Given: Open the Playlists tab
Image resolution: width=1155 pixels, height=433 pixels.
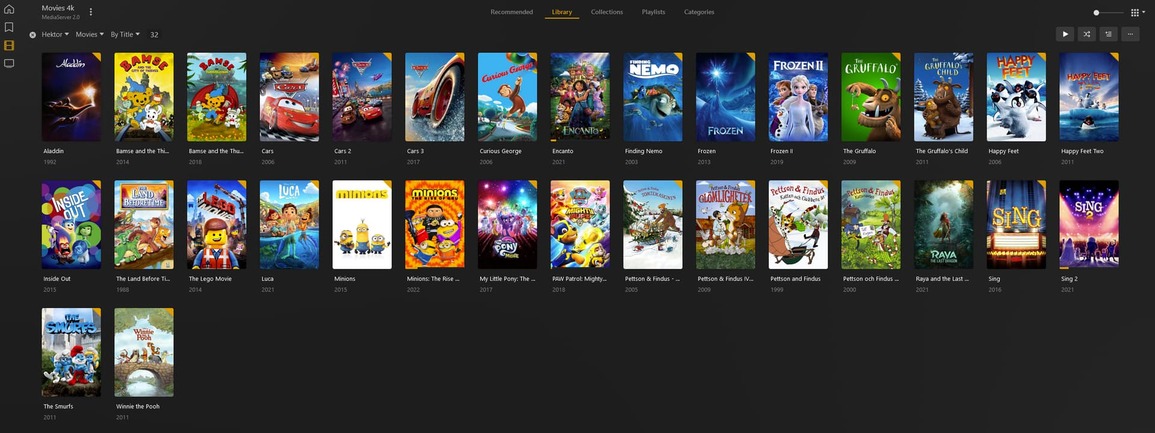Looking at the screenshot, I should coord(653,12).
